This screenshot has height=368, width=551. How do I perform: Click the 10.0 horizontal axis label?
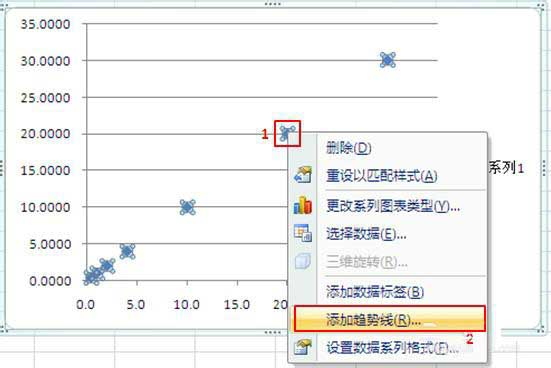pyautogui.click(x=187, y=305)
